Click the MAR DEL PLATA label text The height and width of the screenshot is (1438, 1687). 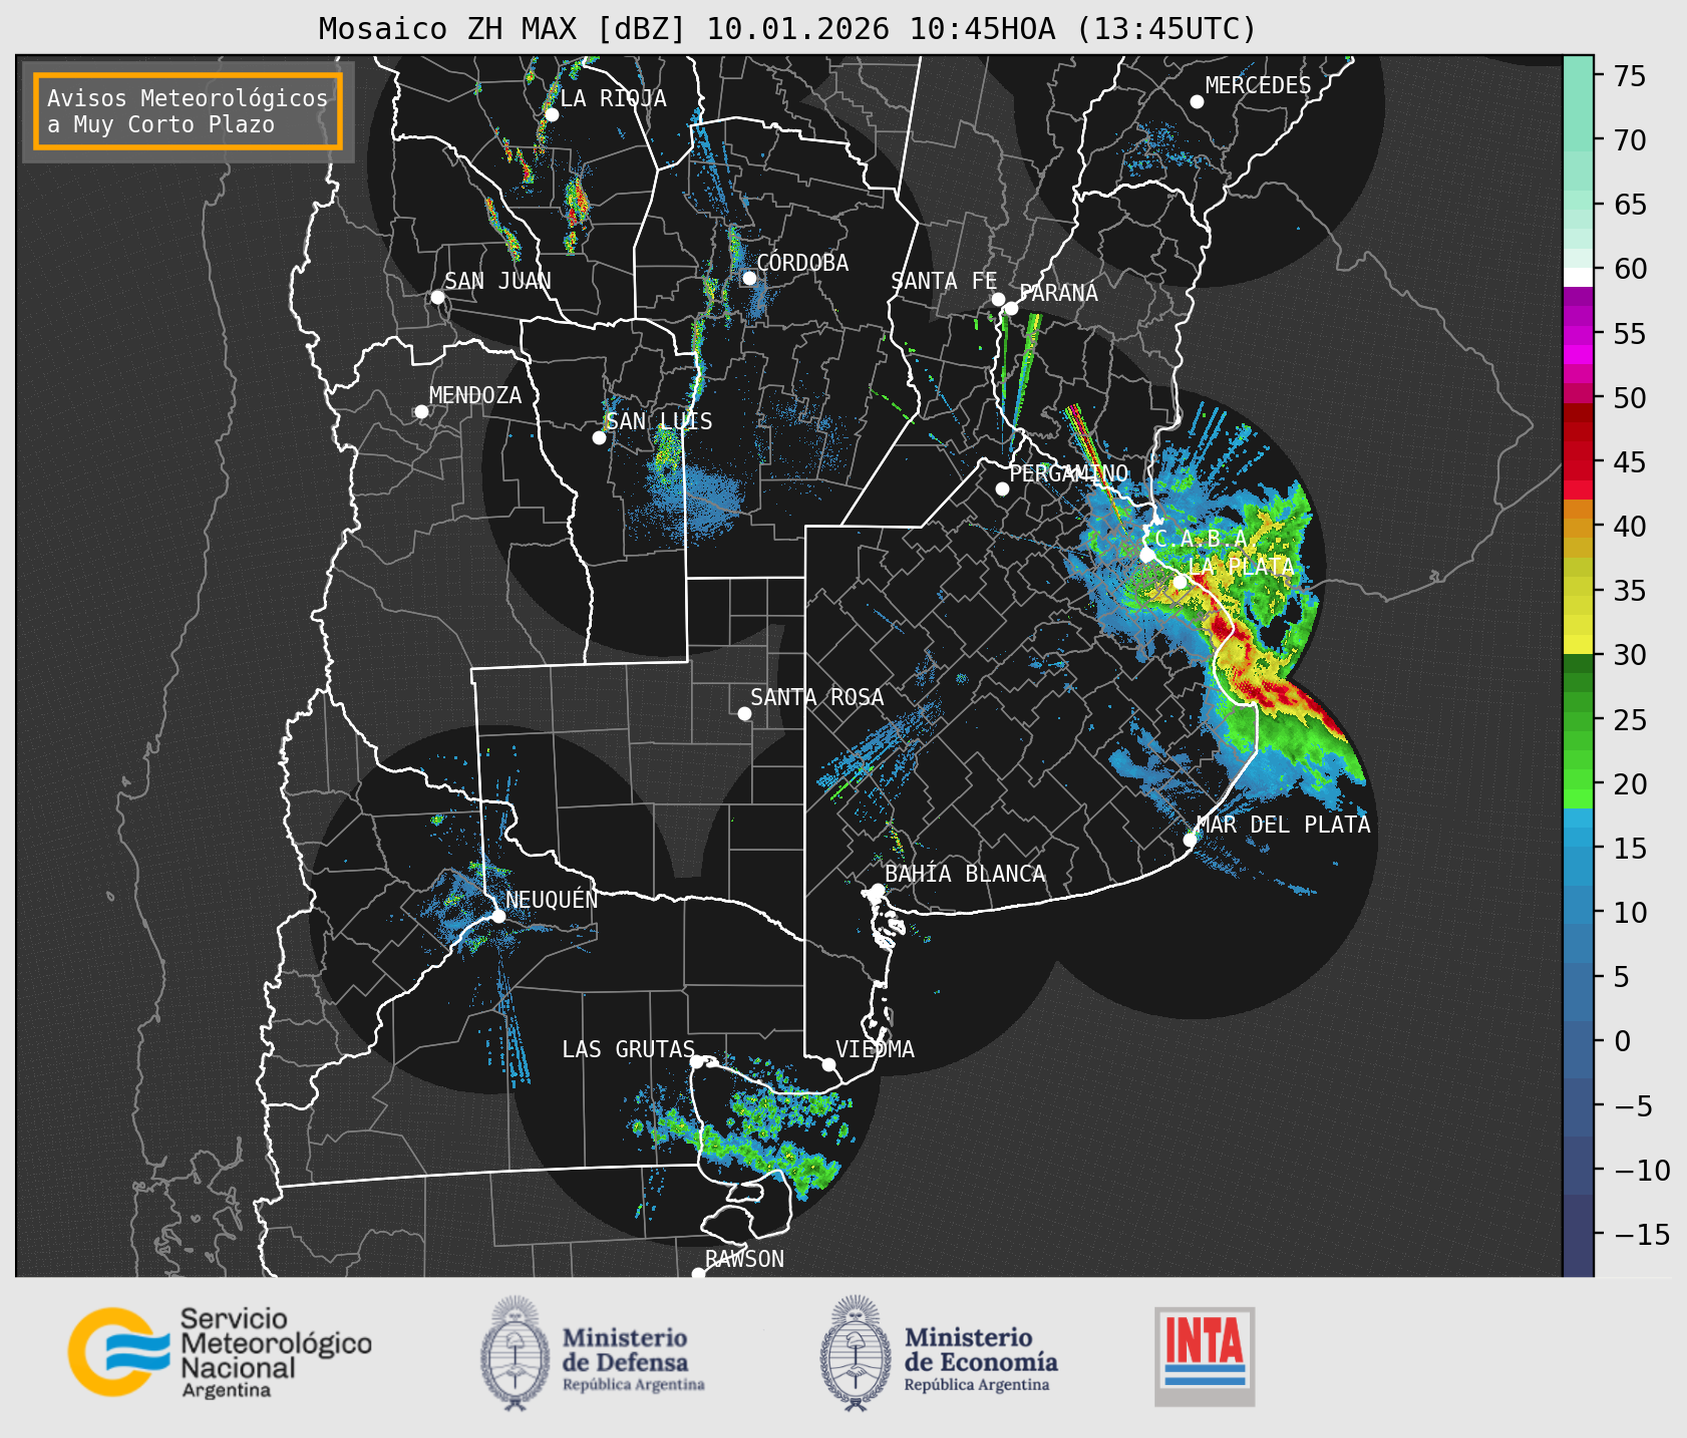(x=1283, y=825)
